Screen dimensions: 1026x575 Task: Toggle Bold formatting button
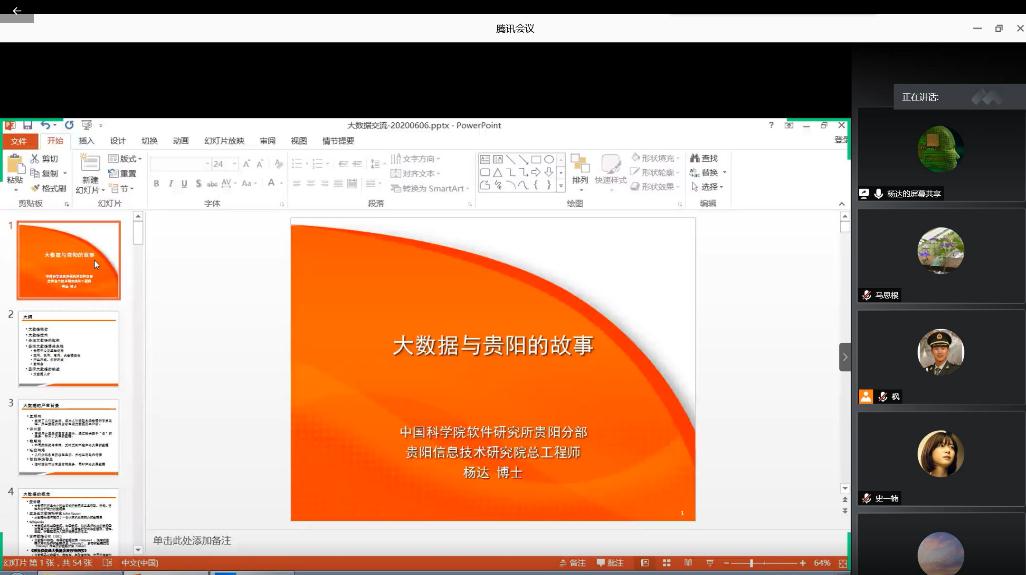point(156,183)
